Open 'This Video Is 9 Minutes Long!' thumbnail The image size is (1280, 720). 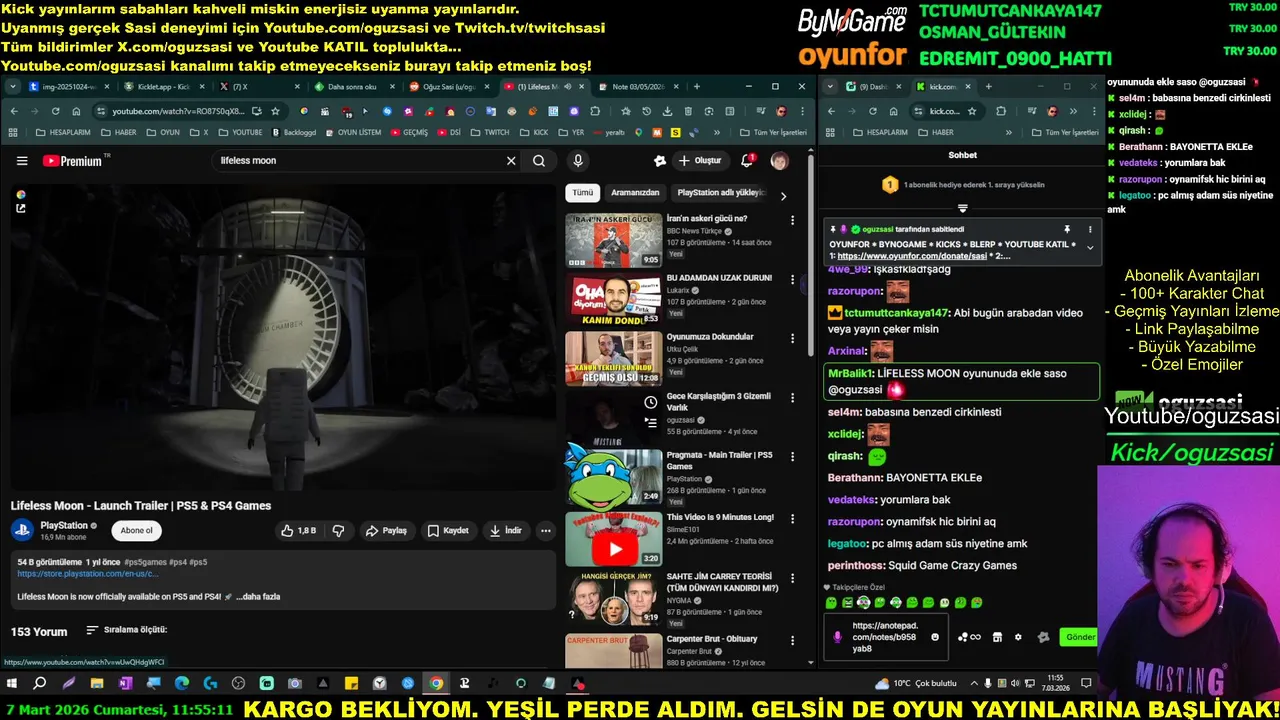[x=614, y=539]
